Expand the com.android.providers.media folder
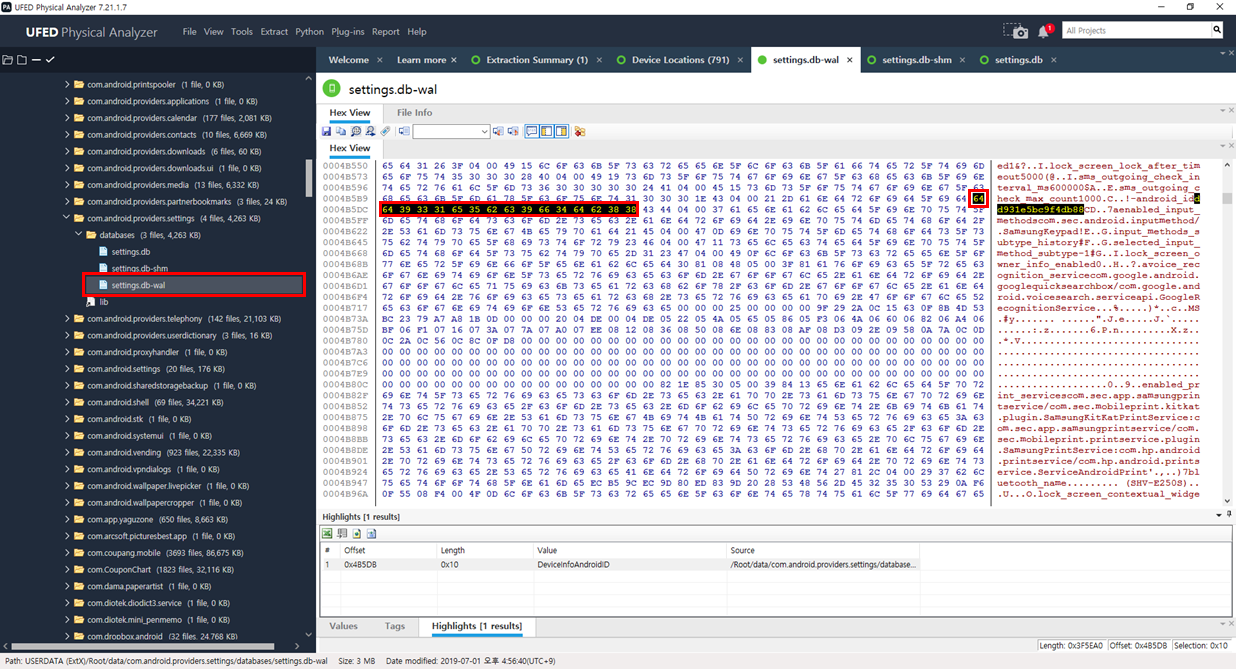Screen dimensions: 1236x669 click(67, 185)
